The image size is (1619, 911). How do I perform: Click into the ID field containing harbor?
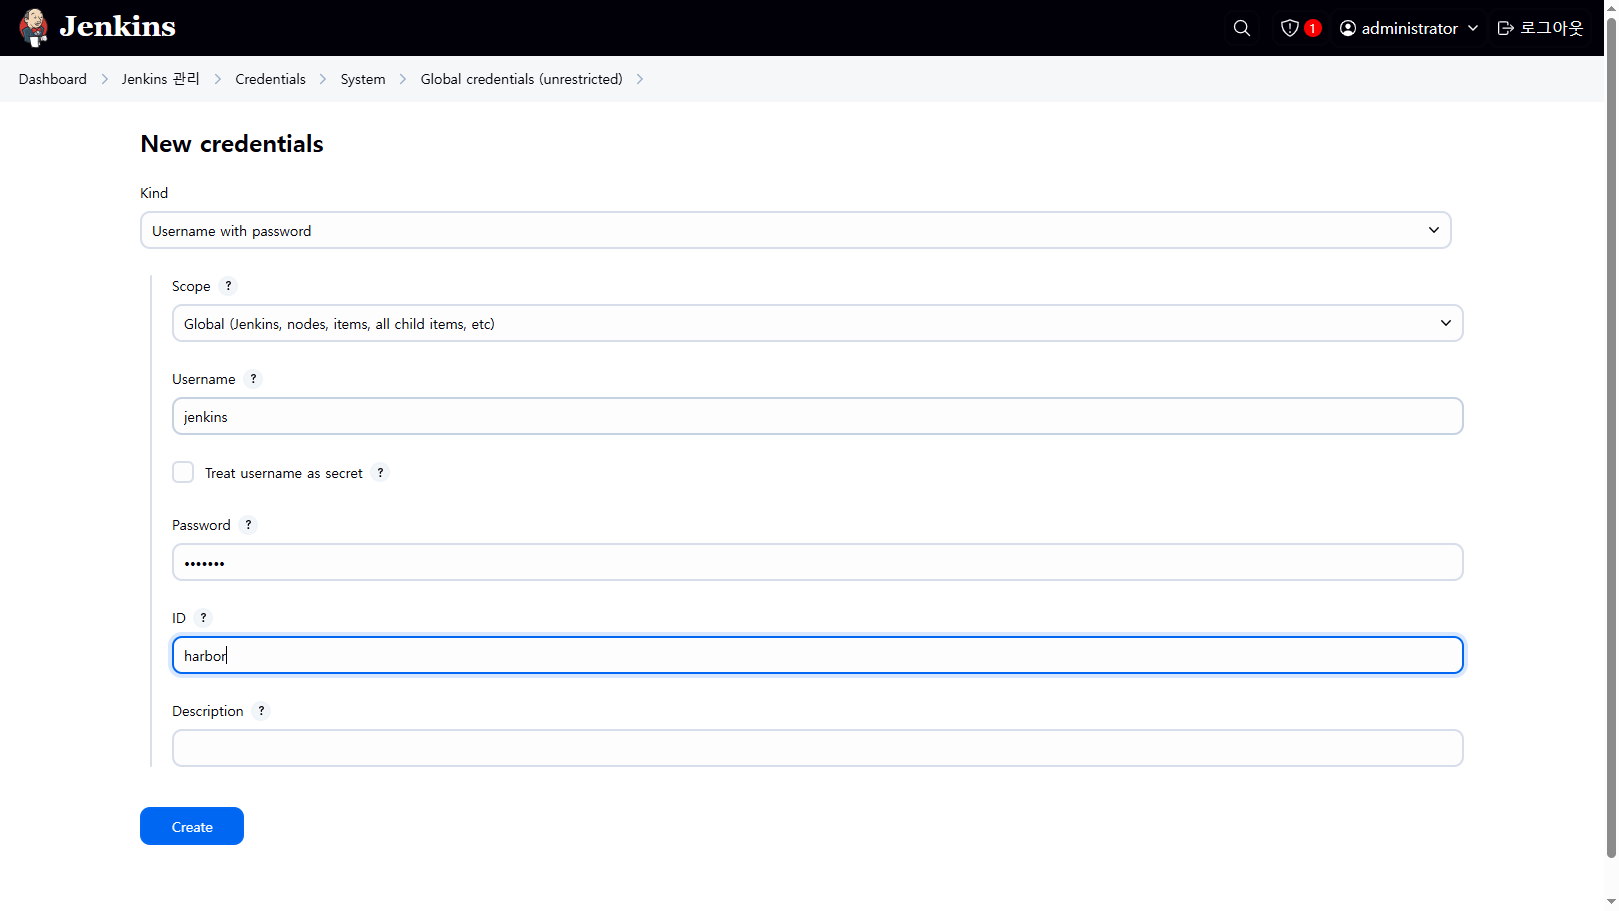(x=817, y=655)
